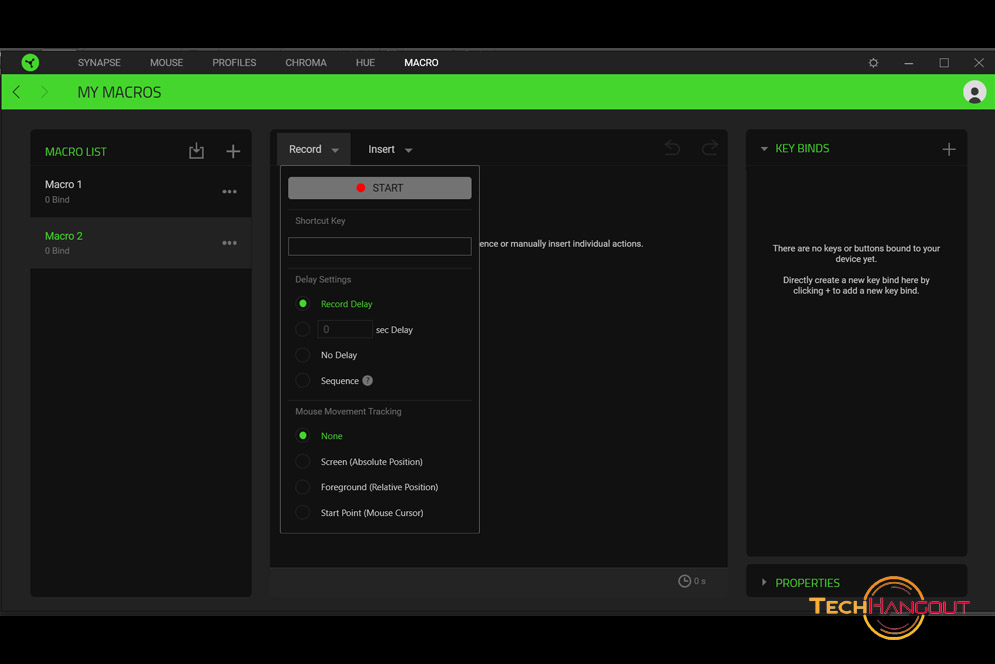Viewport: 995px width, 664px height.
Task: Open the Chroma tab
Action: (306, 63)
